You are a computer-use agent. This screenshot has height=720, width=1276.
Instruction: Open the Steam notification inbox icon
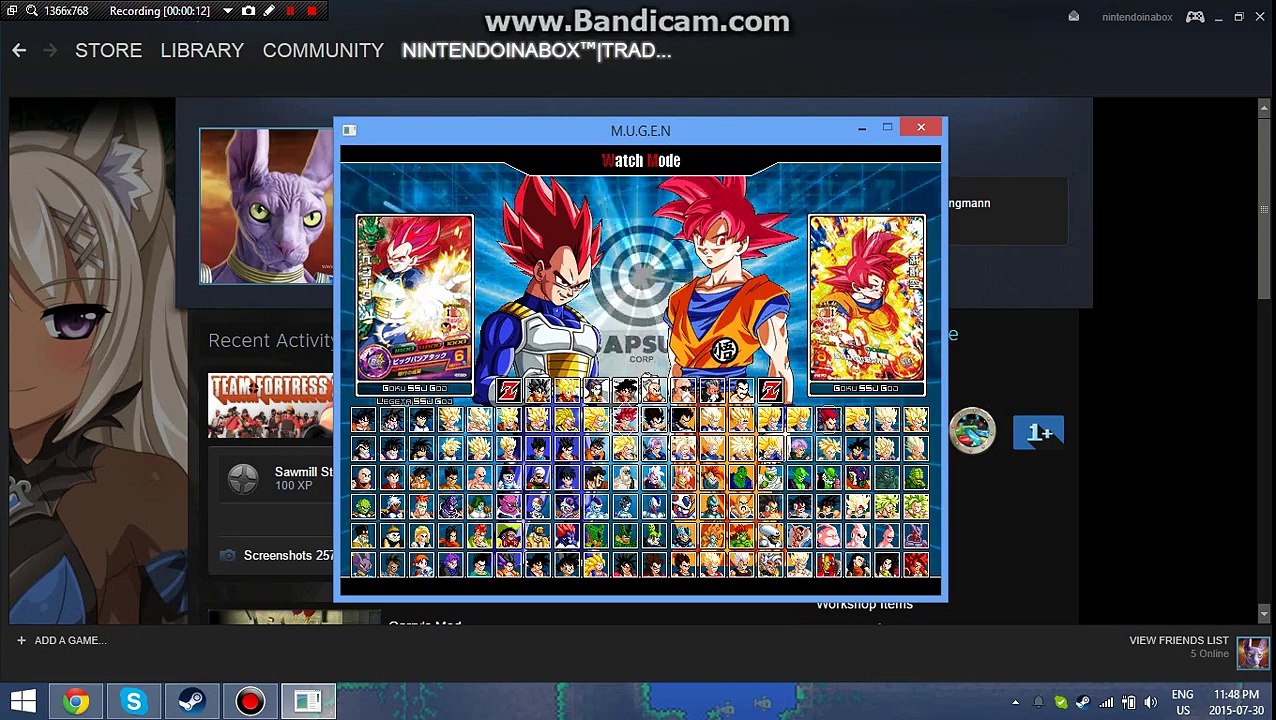point(1074,17)
